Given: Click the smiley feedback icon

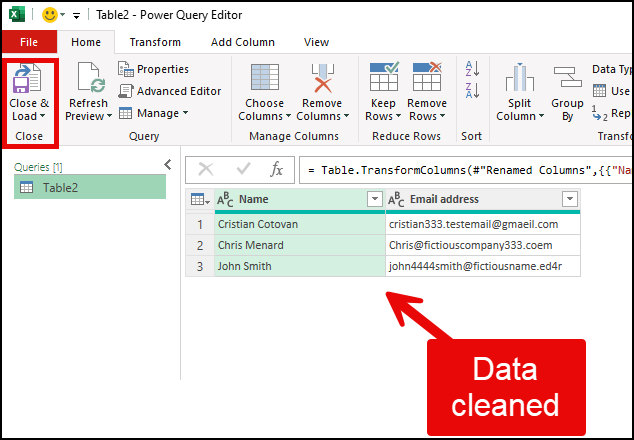Looking at the screenshot, I should coord(50,15).
